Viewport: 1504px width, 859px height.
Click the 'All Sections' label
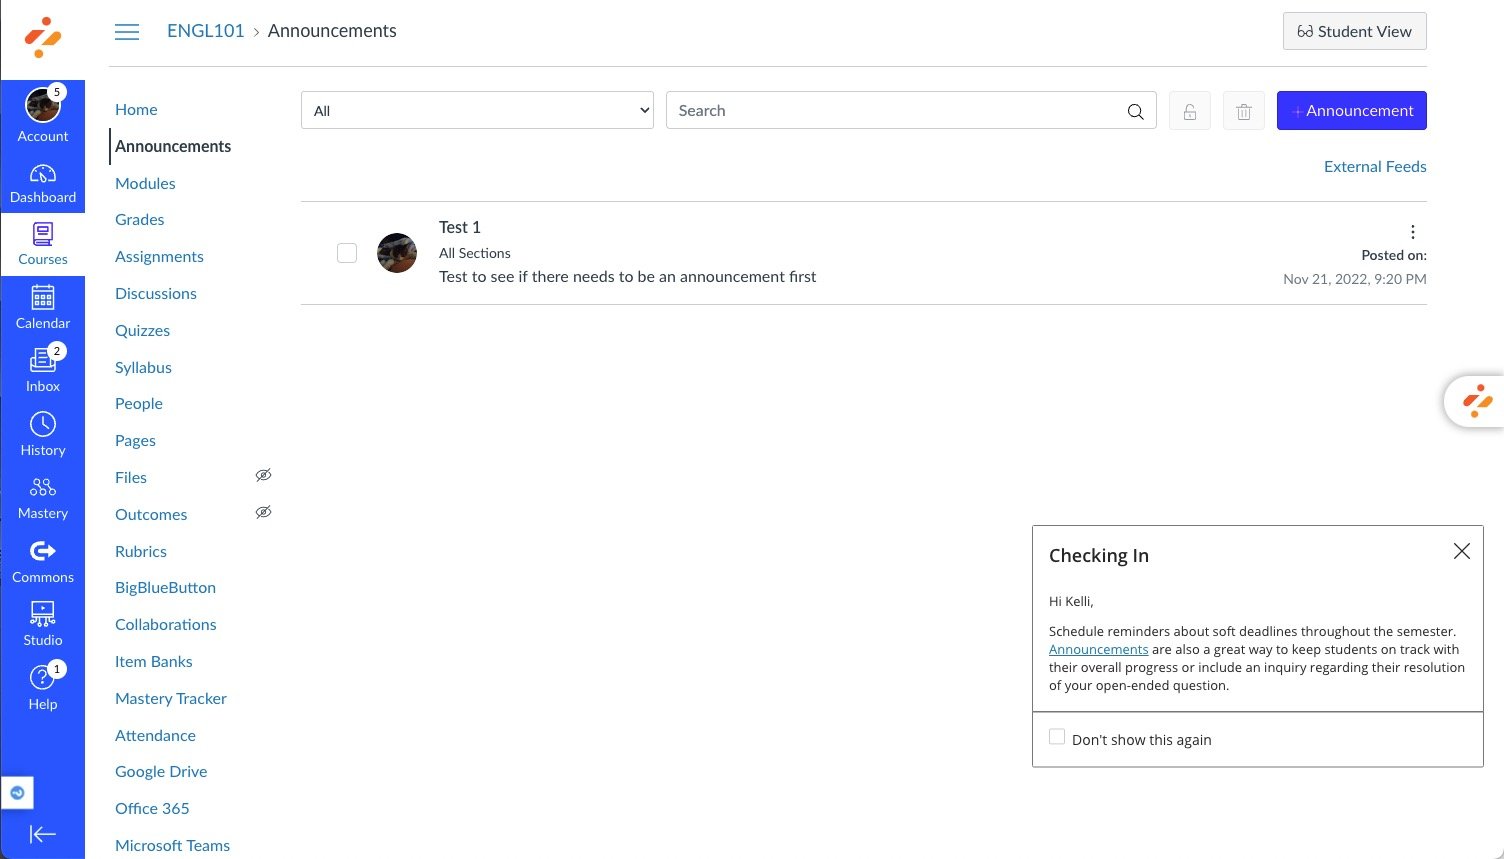click(x=475, y=254)
